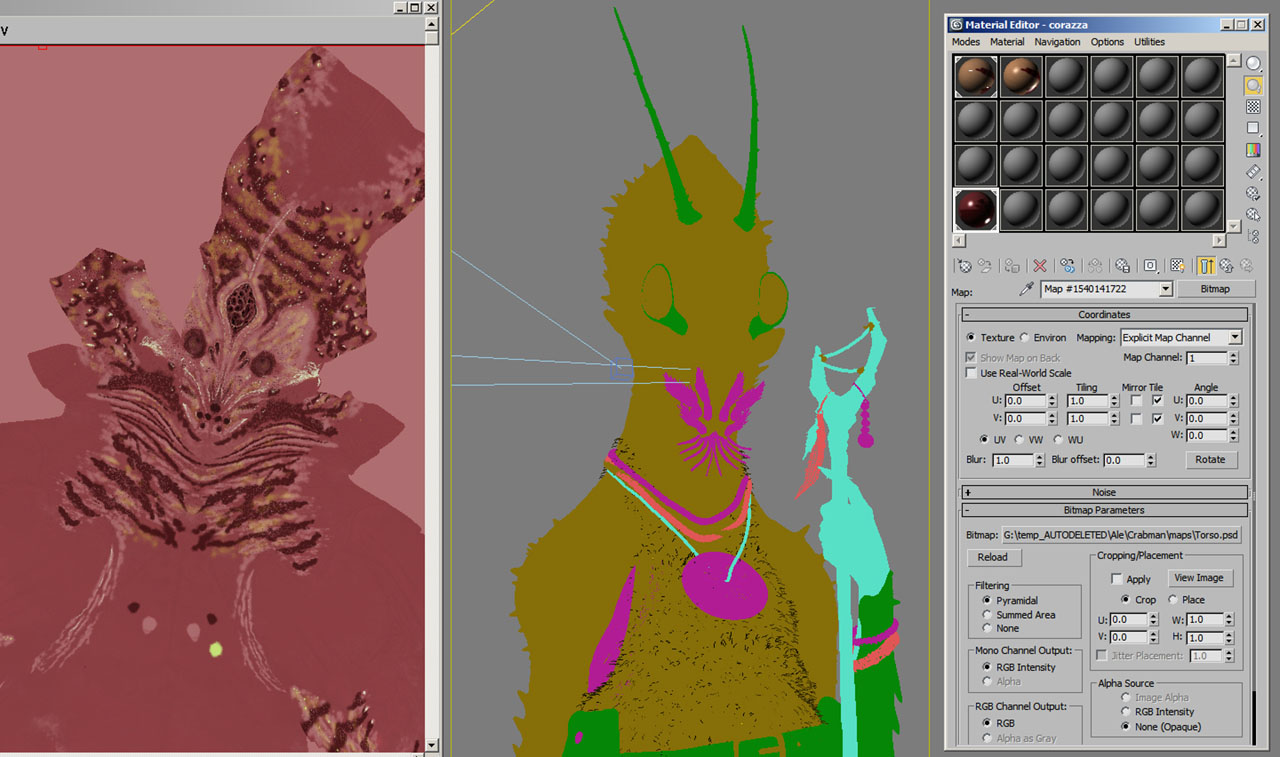
Task: Select the second tan material sample slot
Action: point(1021,76)
